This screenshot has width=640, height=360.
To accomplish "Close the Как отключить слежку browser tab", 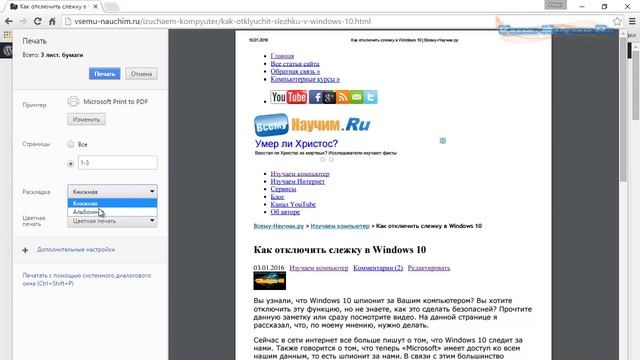I will click(96, 7).
